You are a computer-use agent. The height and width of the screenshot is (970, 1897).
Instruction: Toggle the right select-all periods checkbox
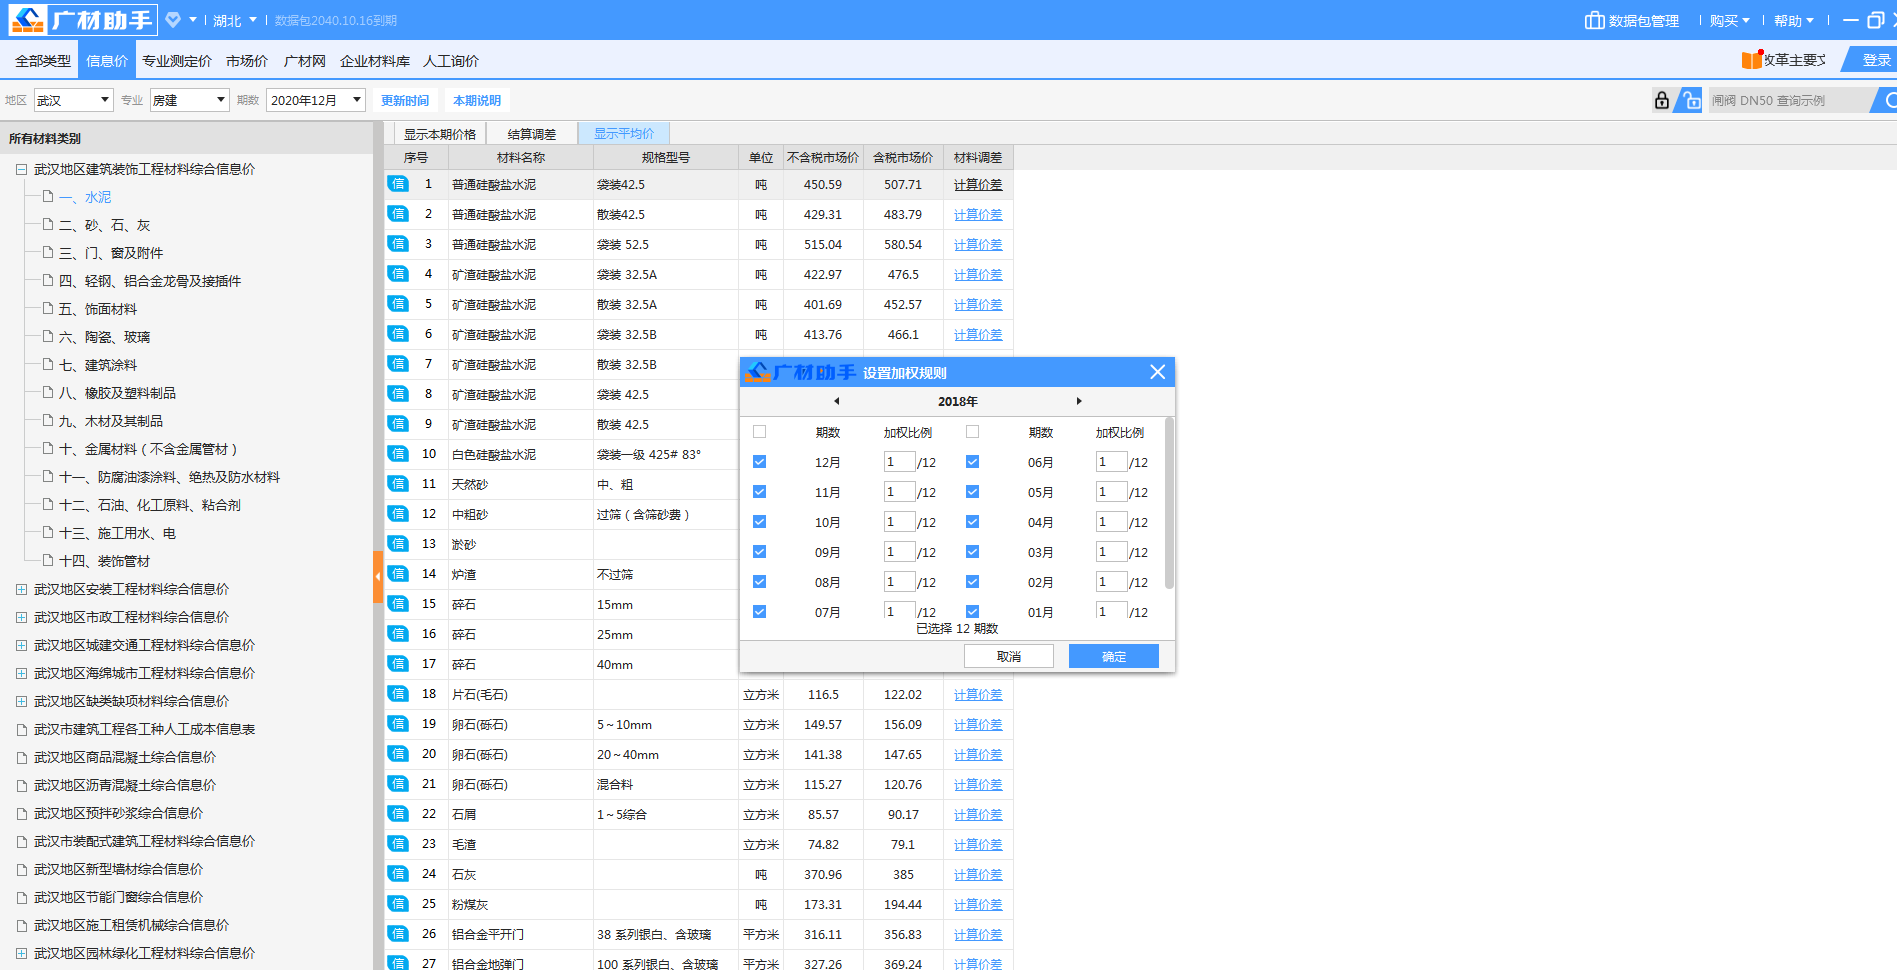tap(972, 432)
